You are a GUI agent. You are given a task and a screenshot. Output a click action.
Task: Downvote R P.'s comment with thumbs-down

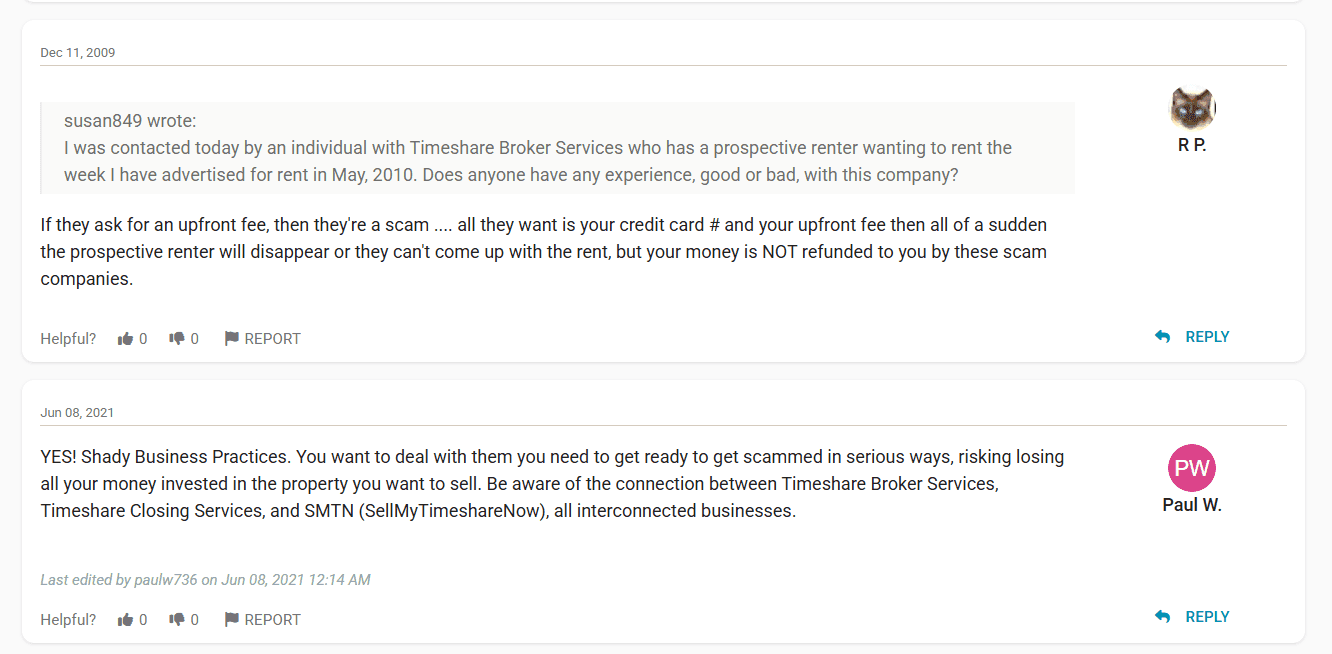(x=177, y=339)
